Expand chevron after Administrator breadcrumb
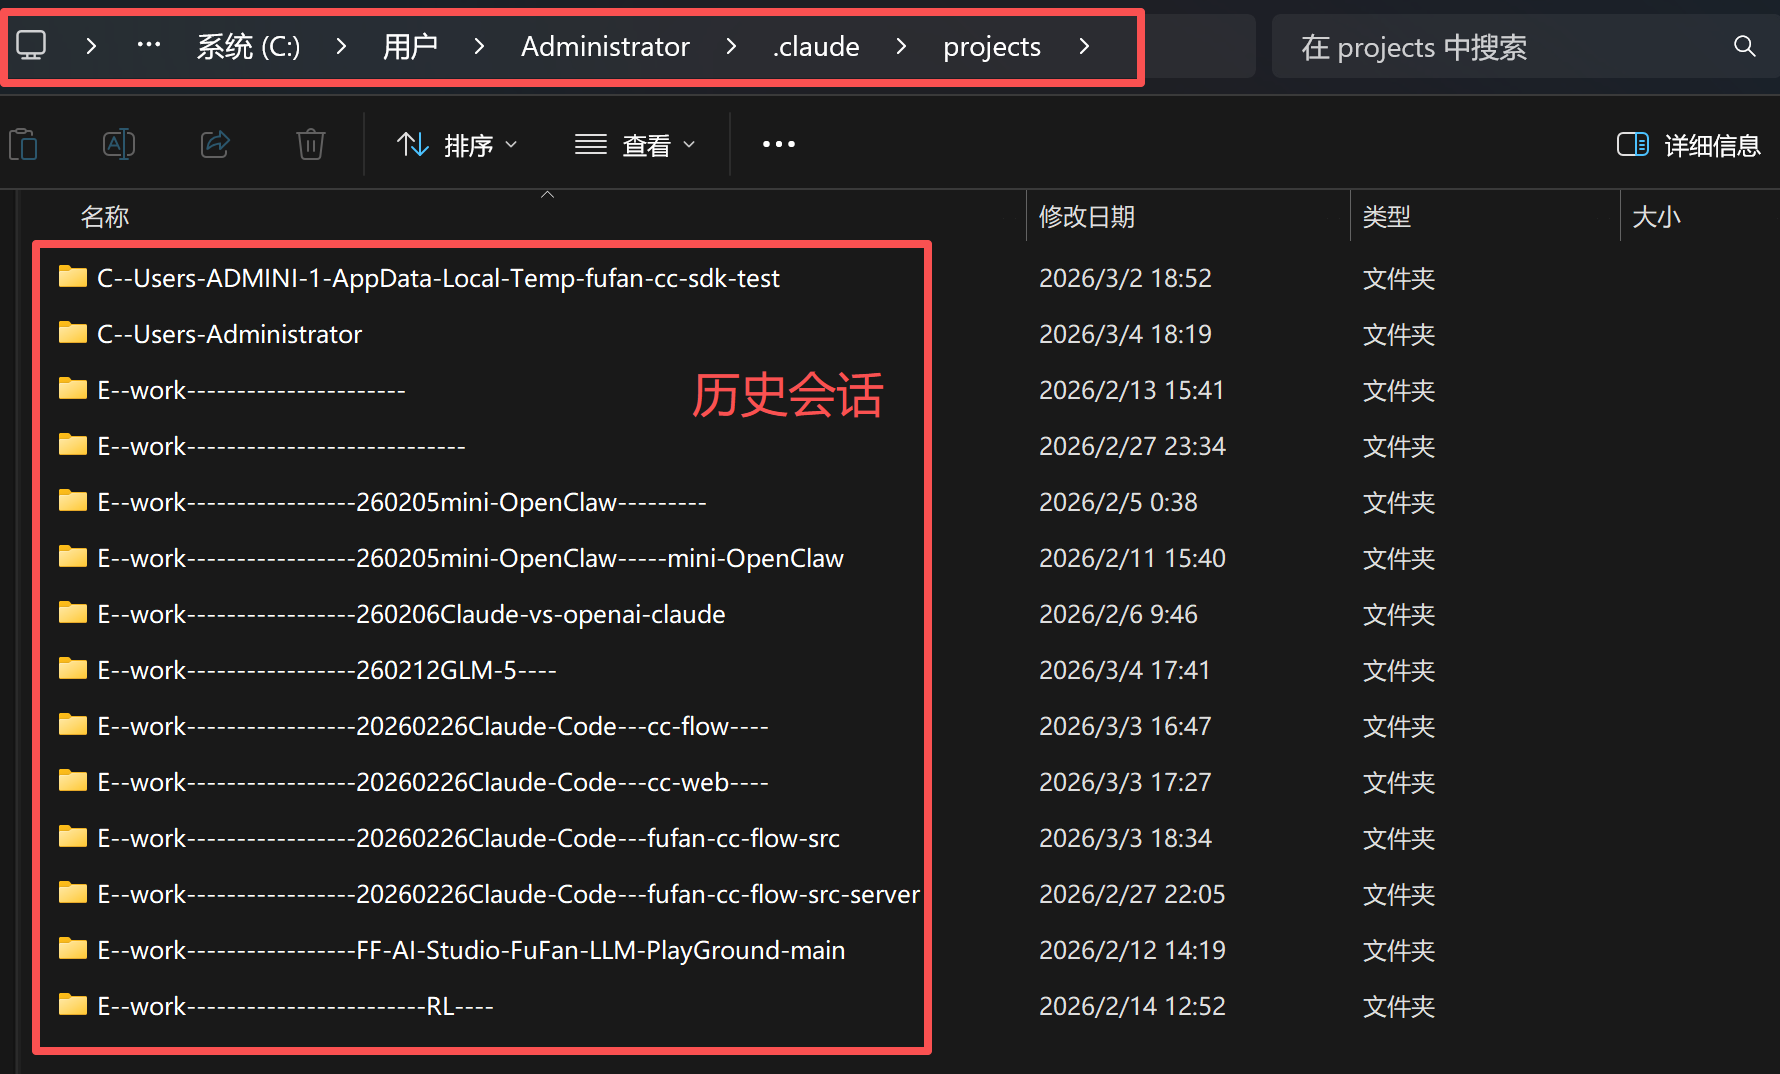 (731, 46)
